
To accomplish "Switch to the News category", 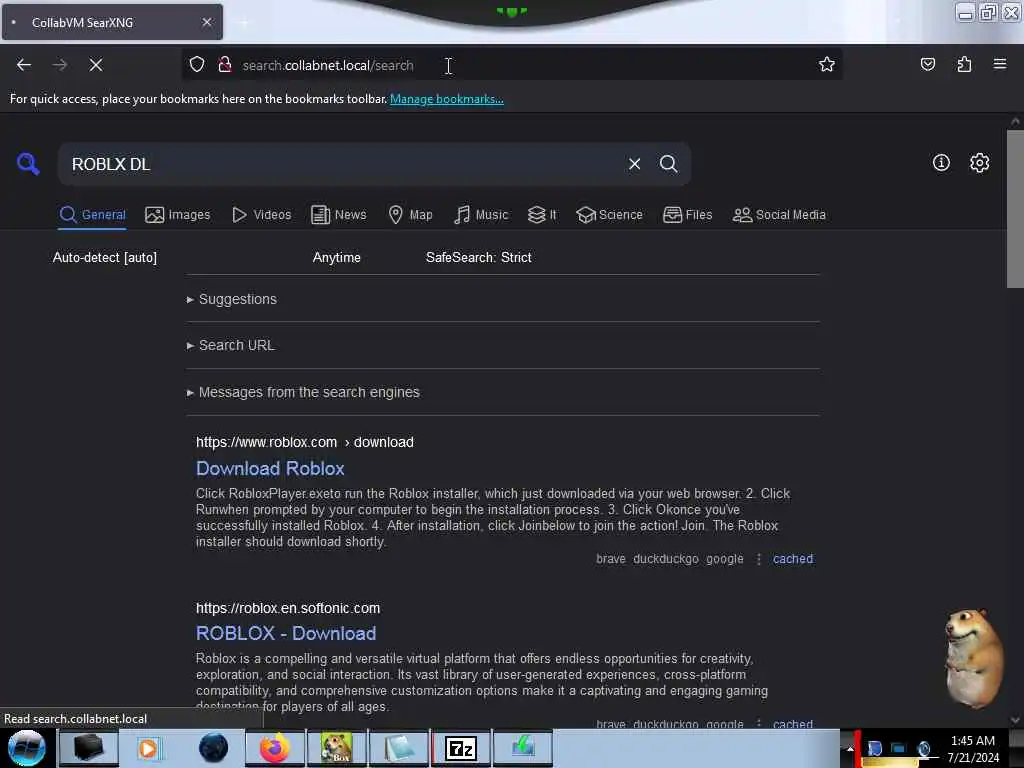I will pyautogui.click(x=339, y=215).
